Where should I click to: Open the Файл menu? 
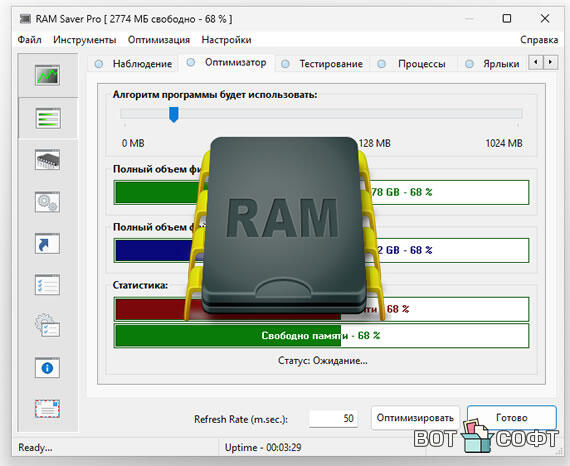29,40
